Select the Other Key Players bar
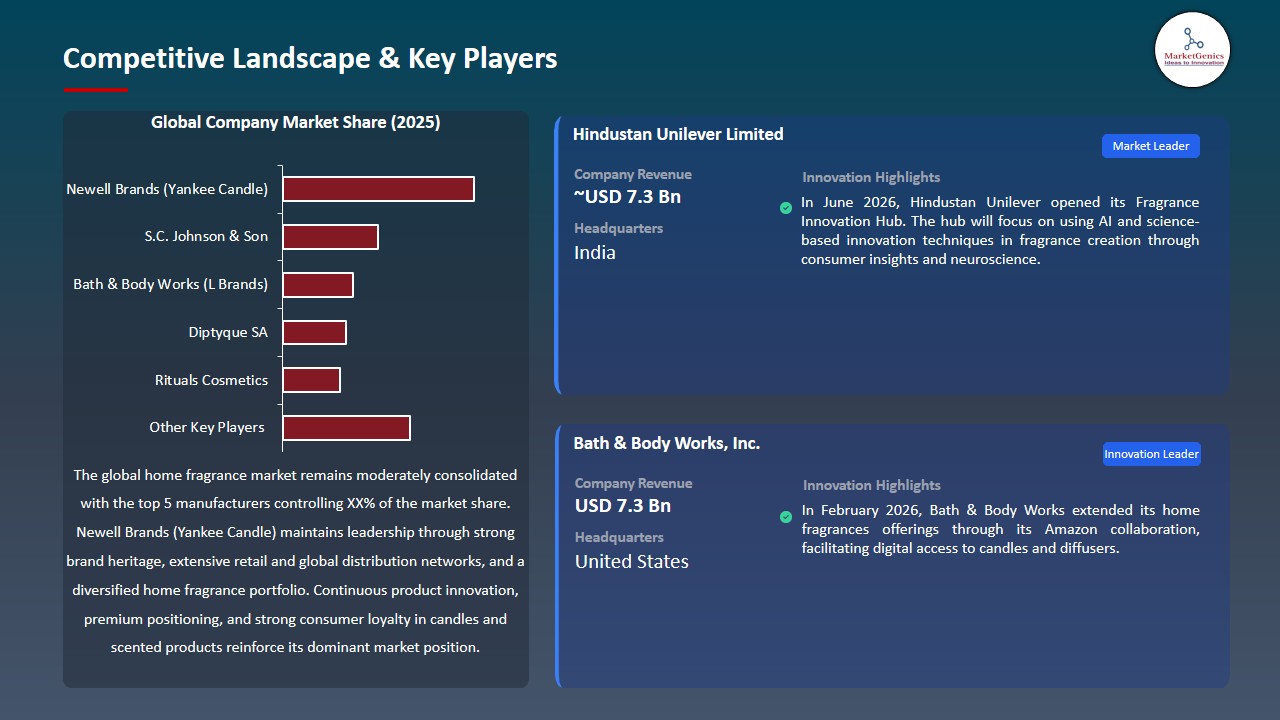The image size is (1280, 720). tap(346, 428)
